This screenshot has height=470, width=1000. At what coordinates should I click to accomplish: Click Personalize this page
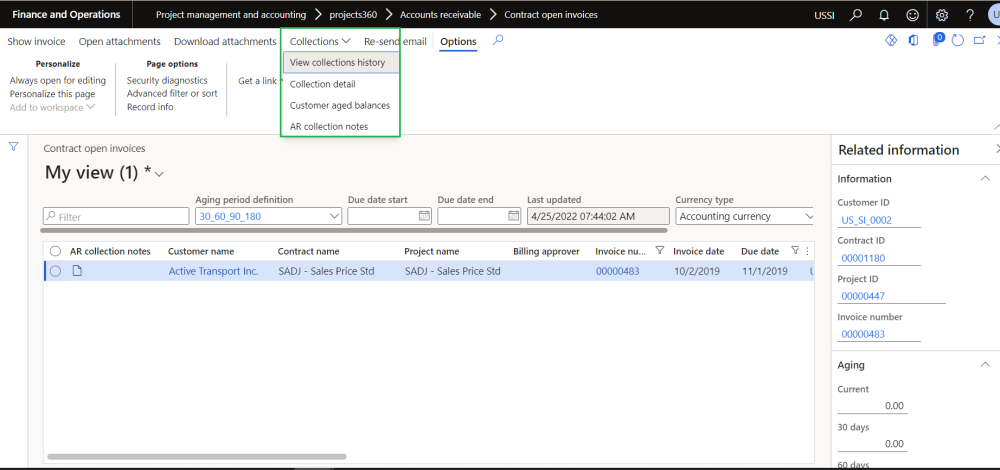52,94
